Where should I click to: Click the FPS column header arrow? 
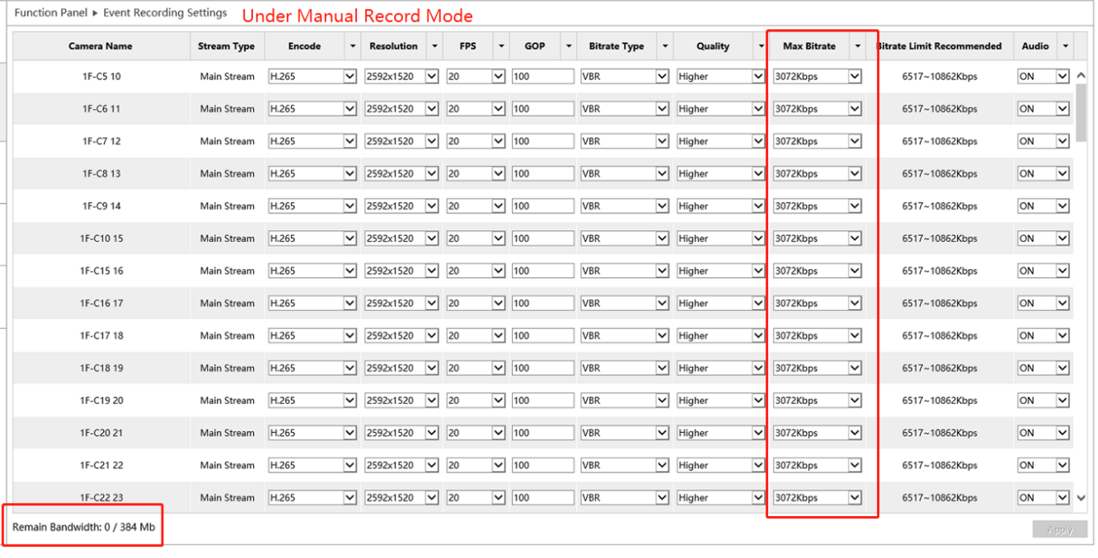tap(500, 46)
